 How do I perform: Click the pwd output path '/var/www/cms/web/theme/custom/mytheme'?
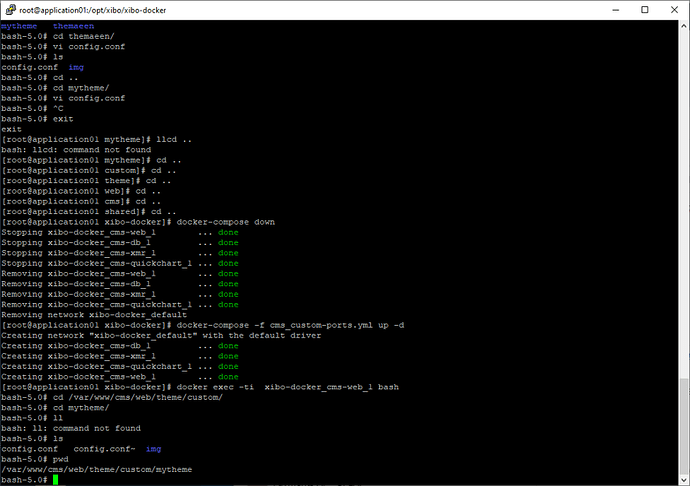click(x=97, y=469)
